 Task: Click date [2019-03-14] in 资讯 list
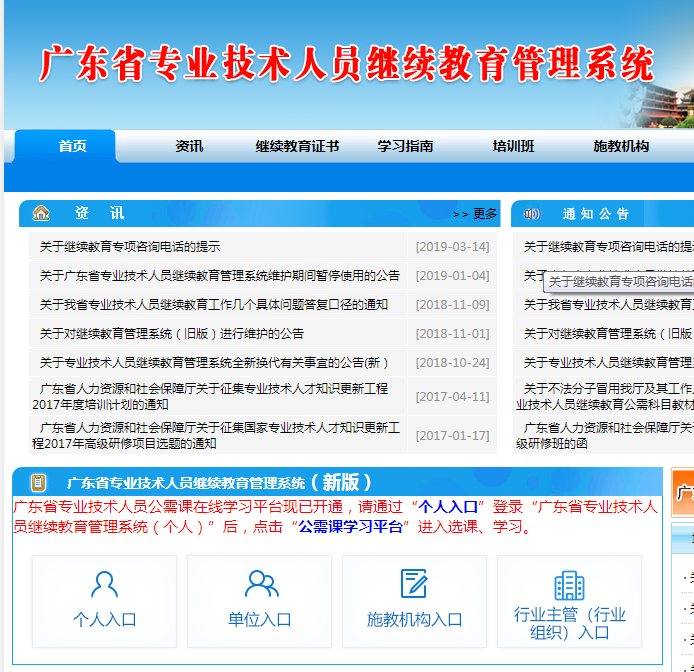tap(452, 247)
